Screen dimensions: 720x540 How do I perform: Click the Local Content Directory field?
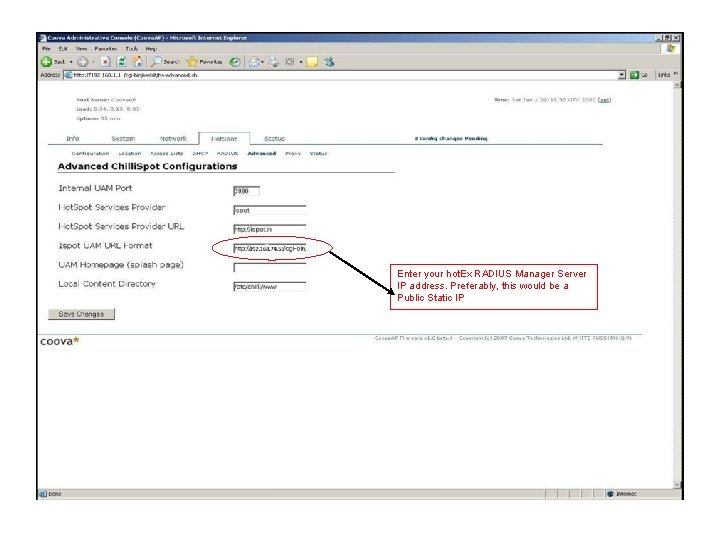click(270, 287)
